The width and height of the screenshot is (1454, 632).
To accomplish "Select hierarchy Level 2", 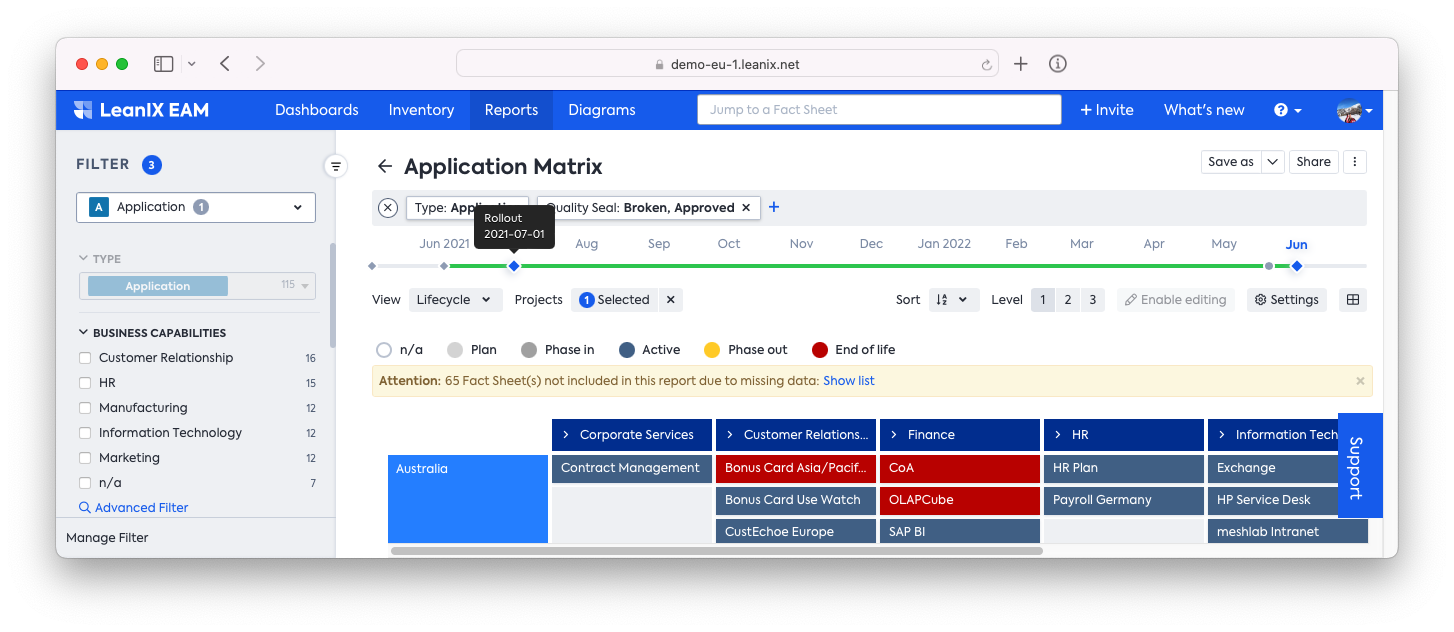I will click(1068, 300).
